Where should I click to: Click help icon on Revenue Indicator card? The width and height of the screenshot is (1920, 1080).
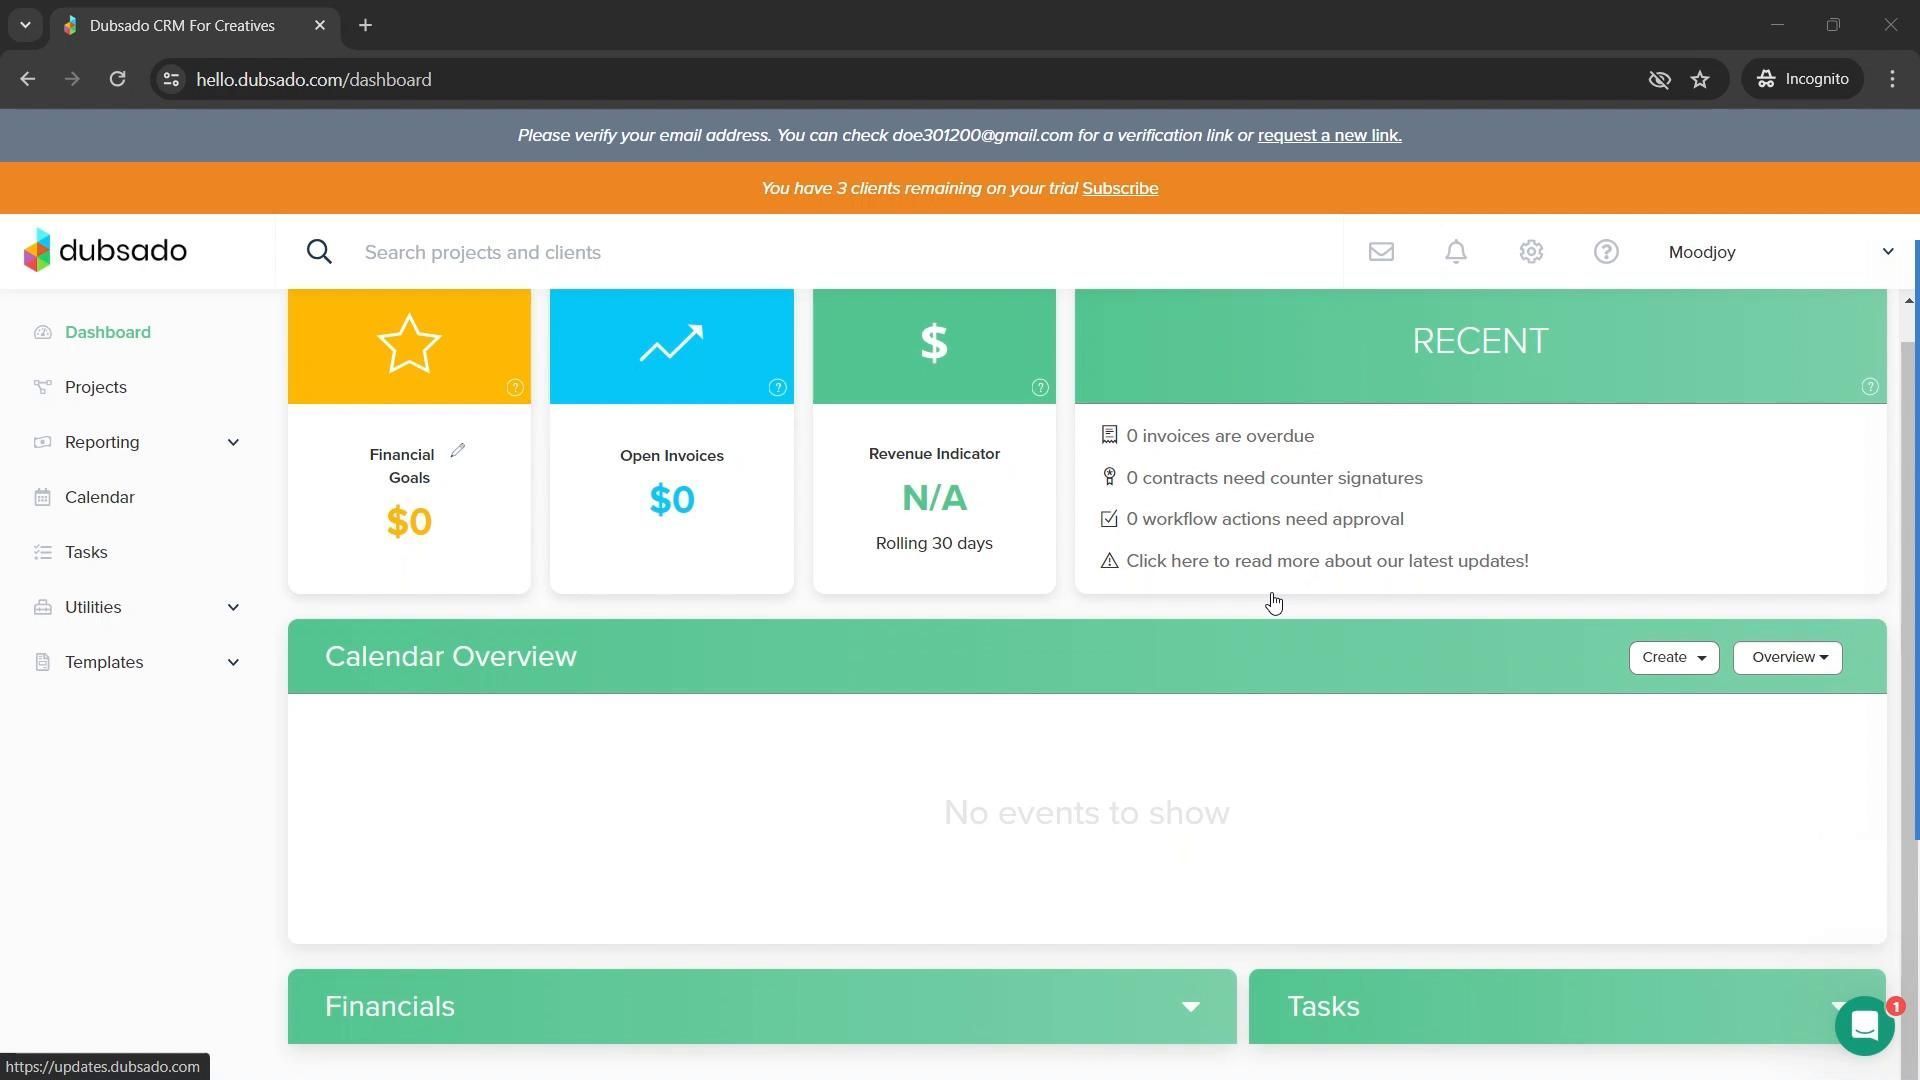pos(1040,388)
